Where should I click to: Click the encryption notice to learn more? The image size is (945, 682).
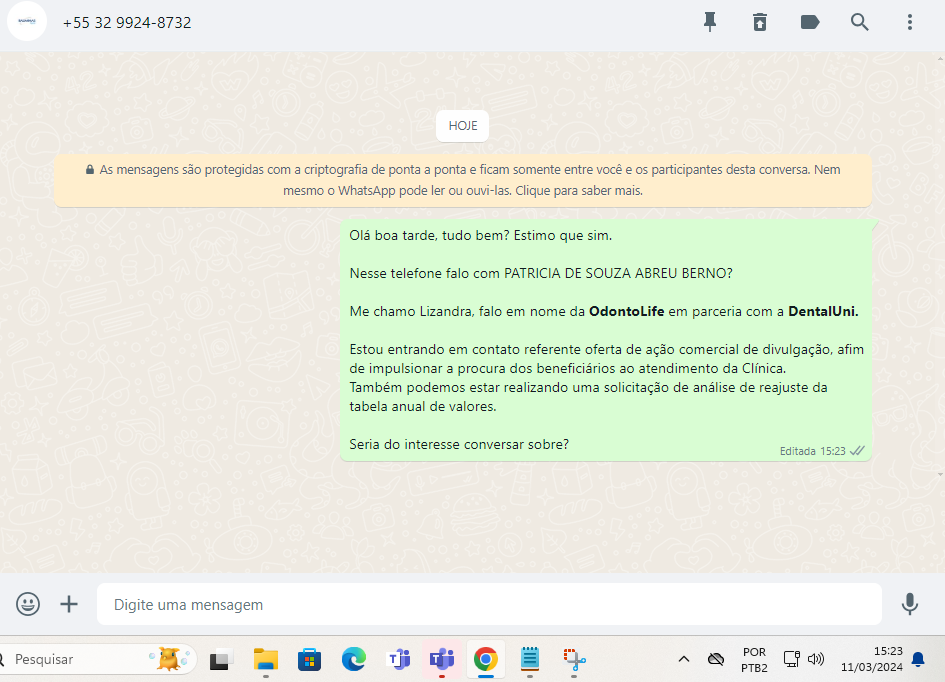[x=463, y=180]
